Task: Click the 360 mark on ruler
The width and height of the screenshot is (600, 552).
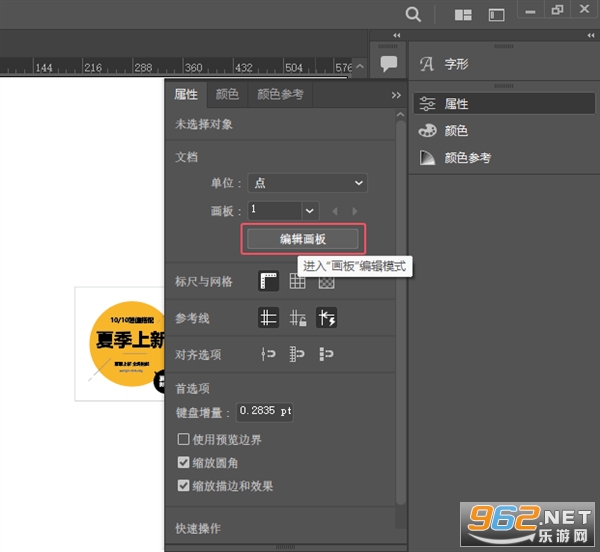Action: point(193,68)
